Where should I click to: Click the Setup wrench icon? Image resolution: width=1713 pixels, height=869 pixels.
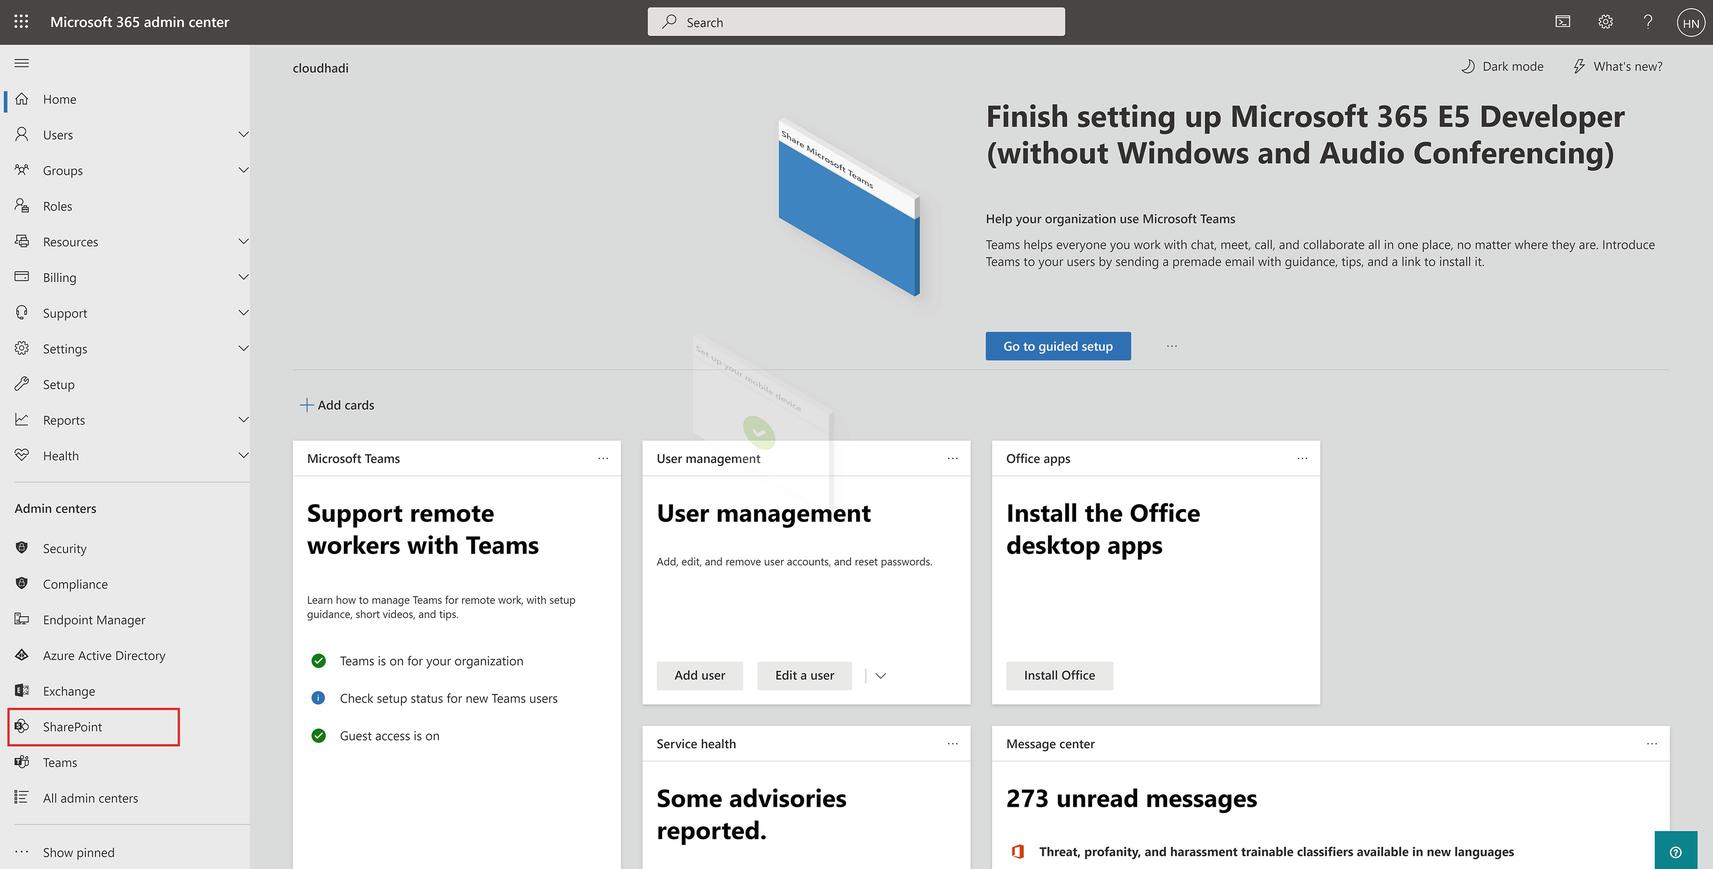(x=22, y=384)
